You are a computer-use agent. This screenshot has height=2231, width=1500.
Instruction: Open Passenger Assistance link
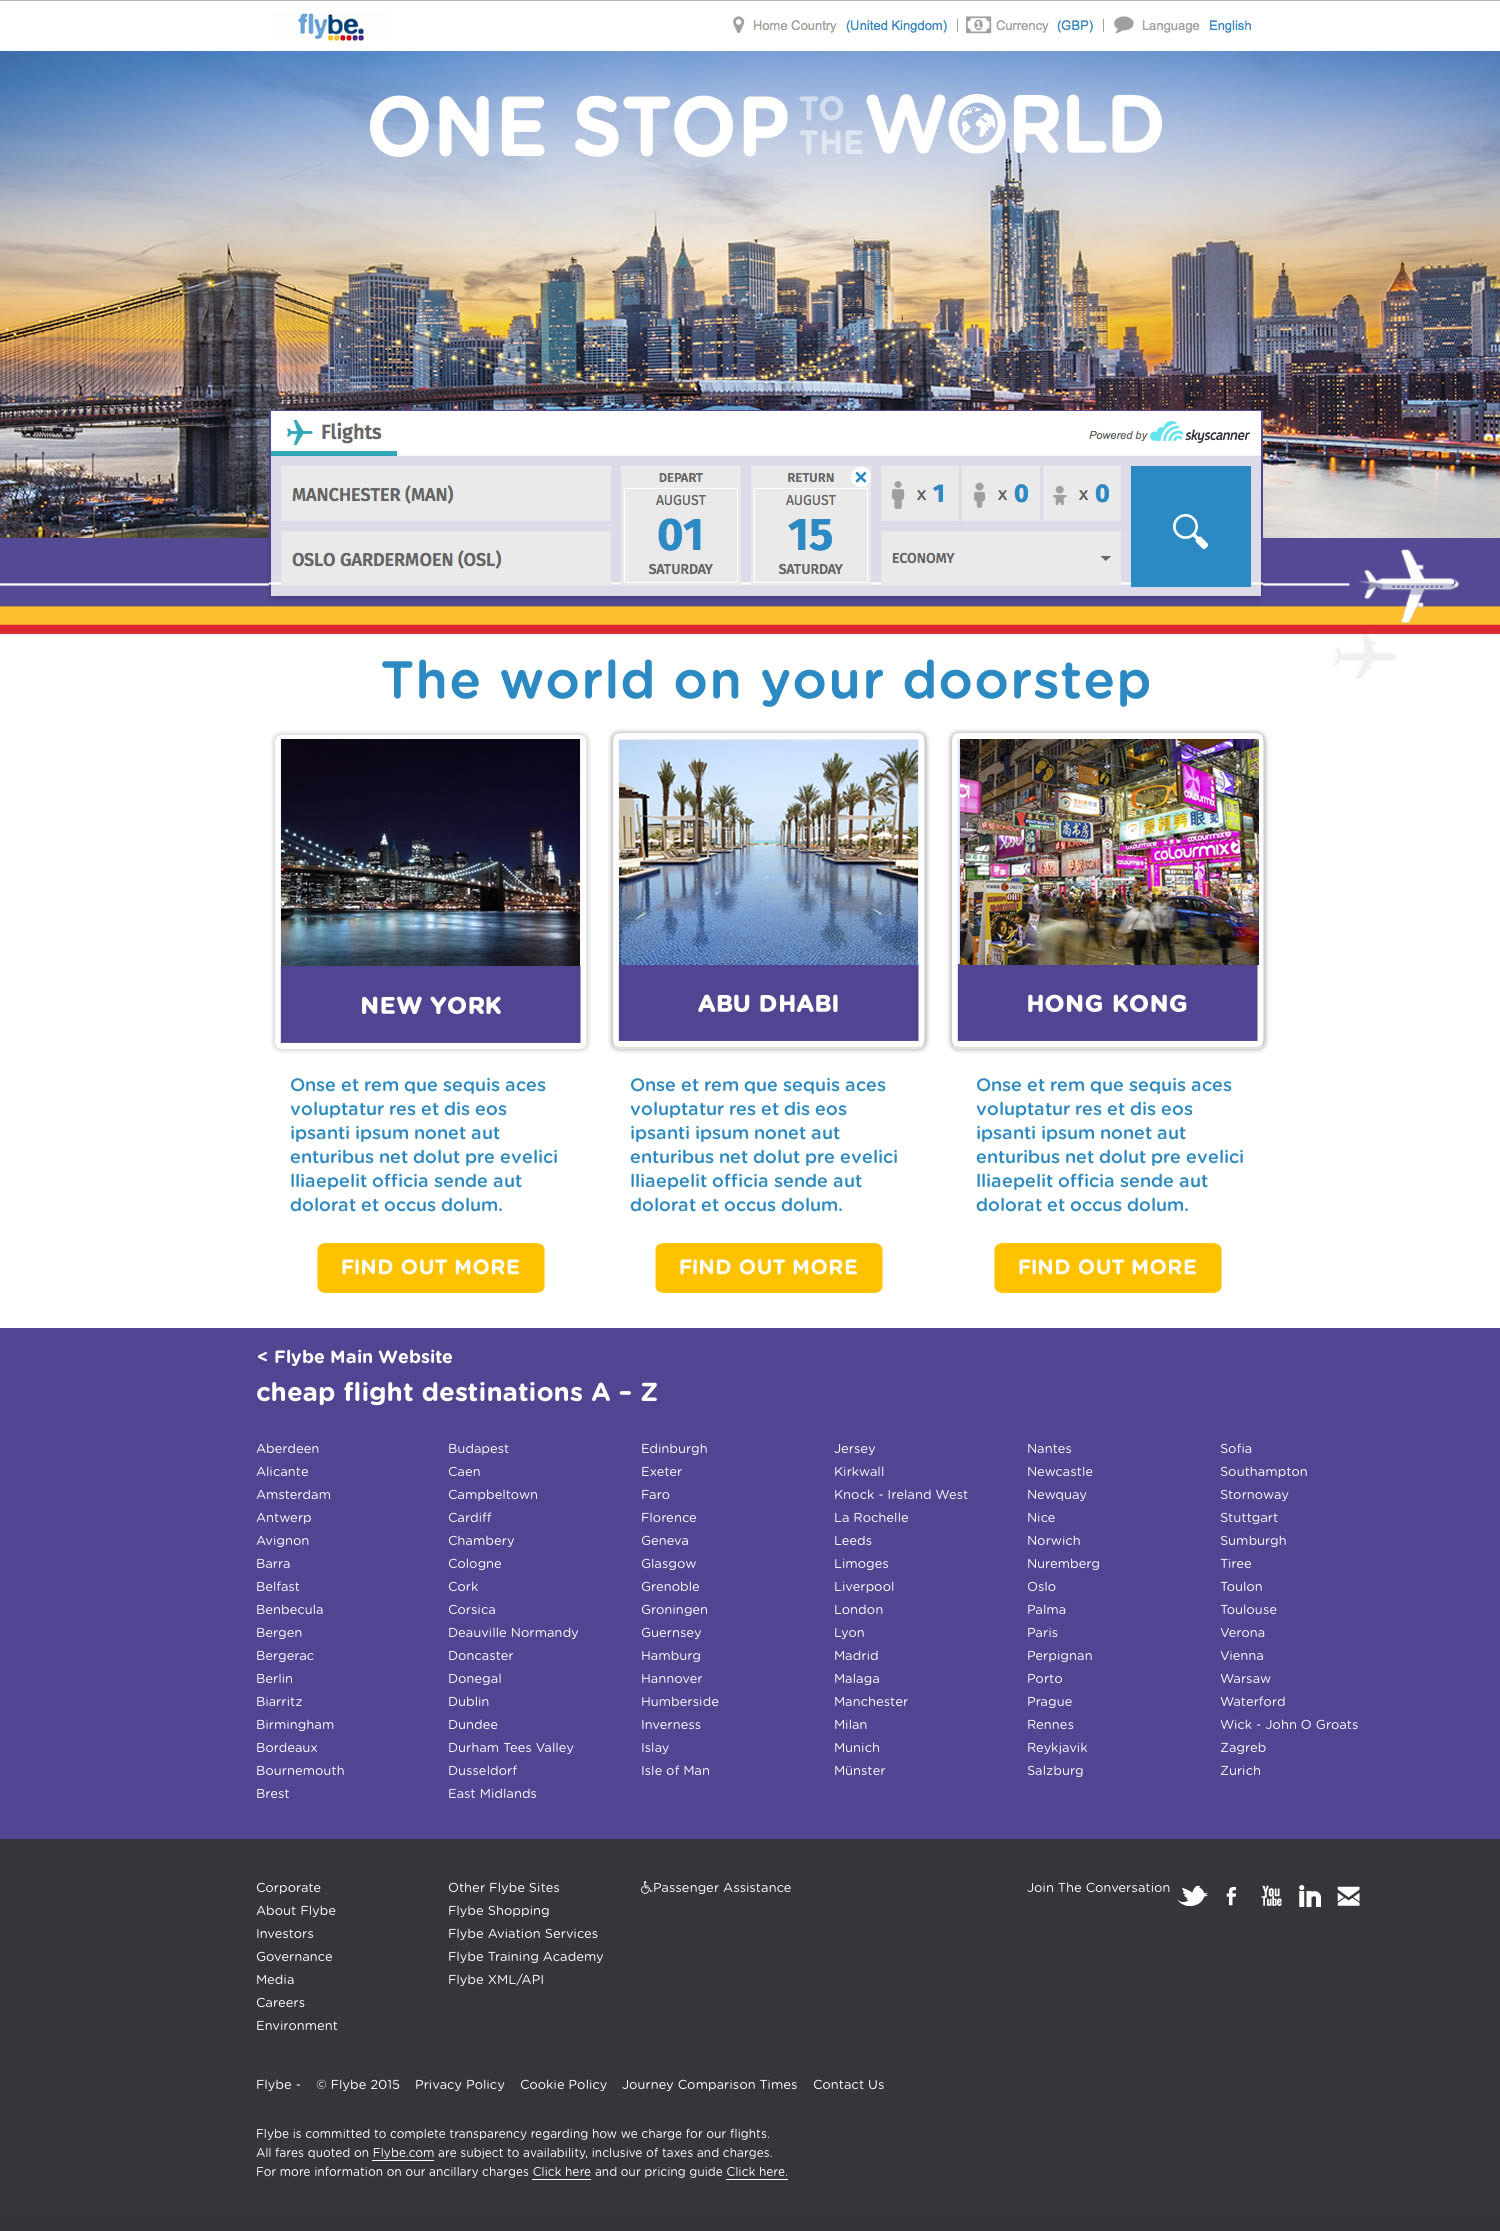(721, 1887)
